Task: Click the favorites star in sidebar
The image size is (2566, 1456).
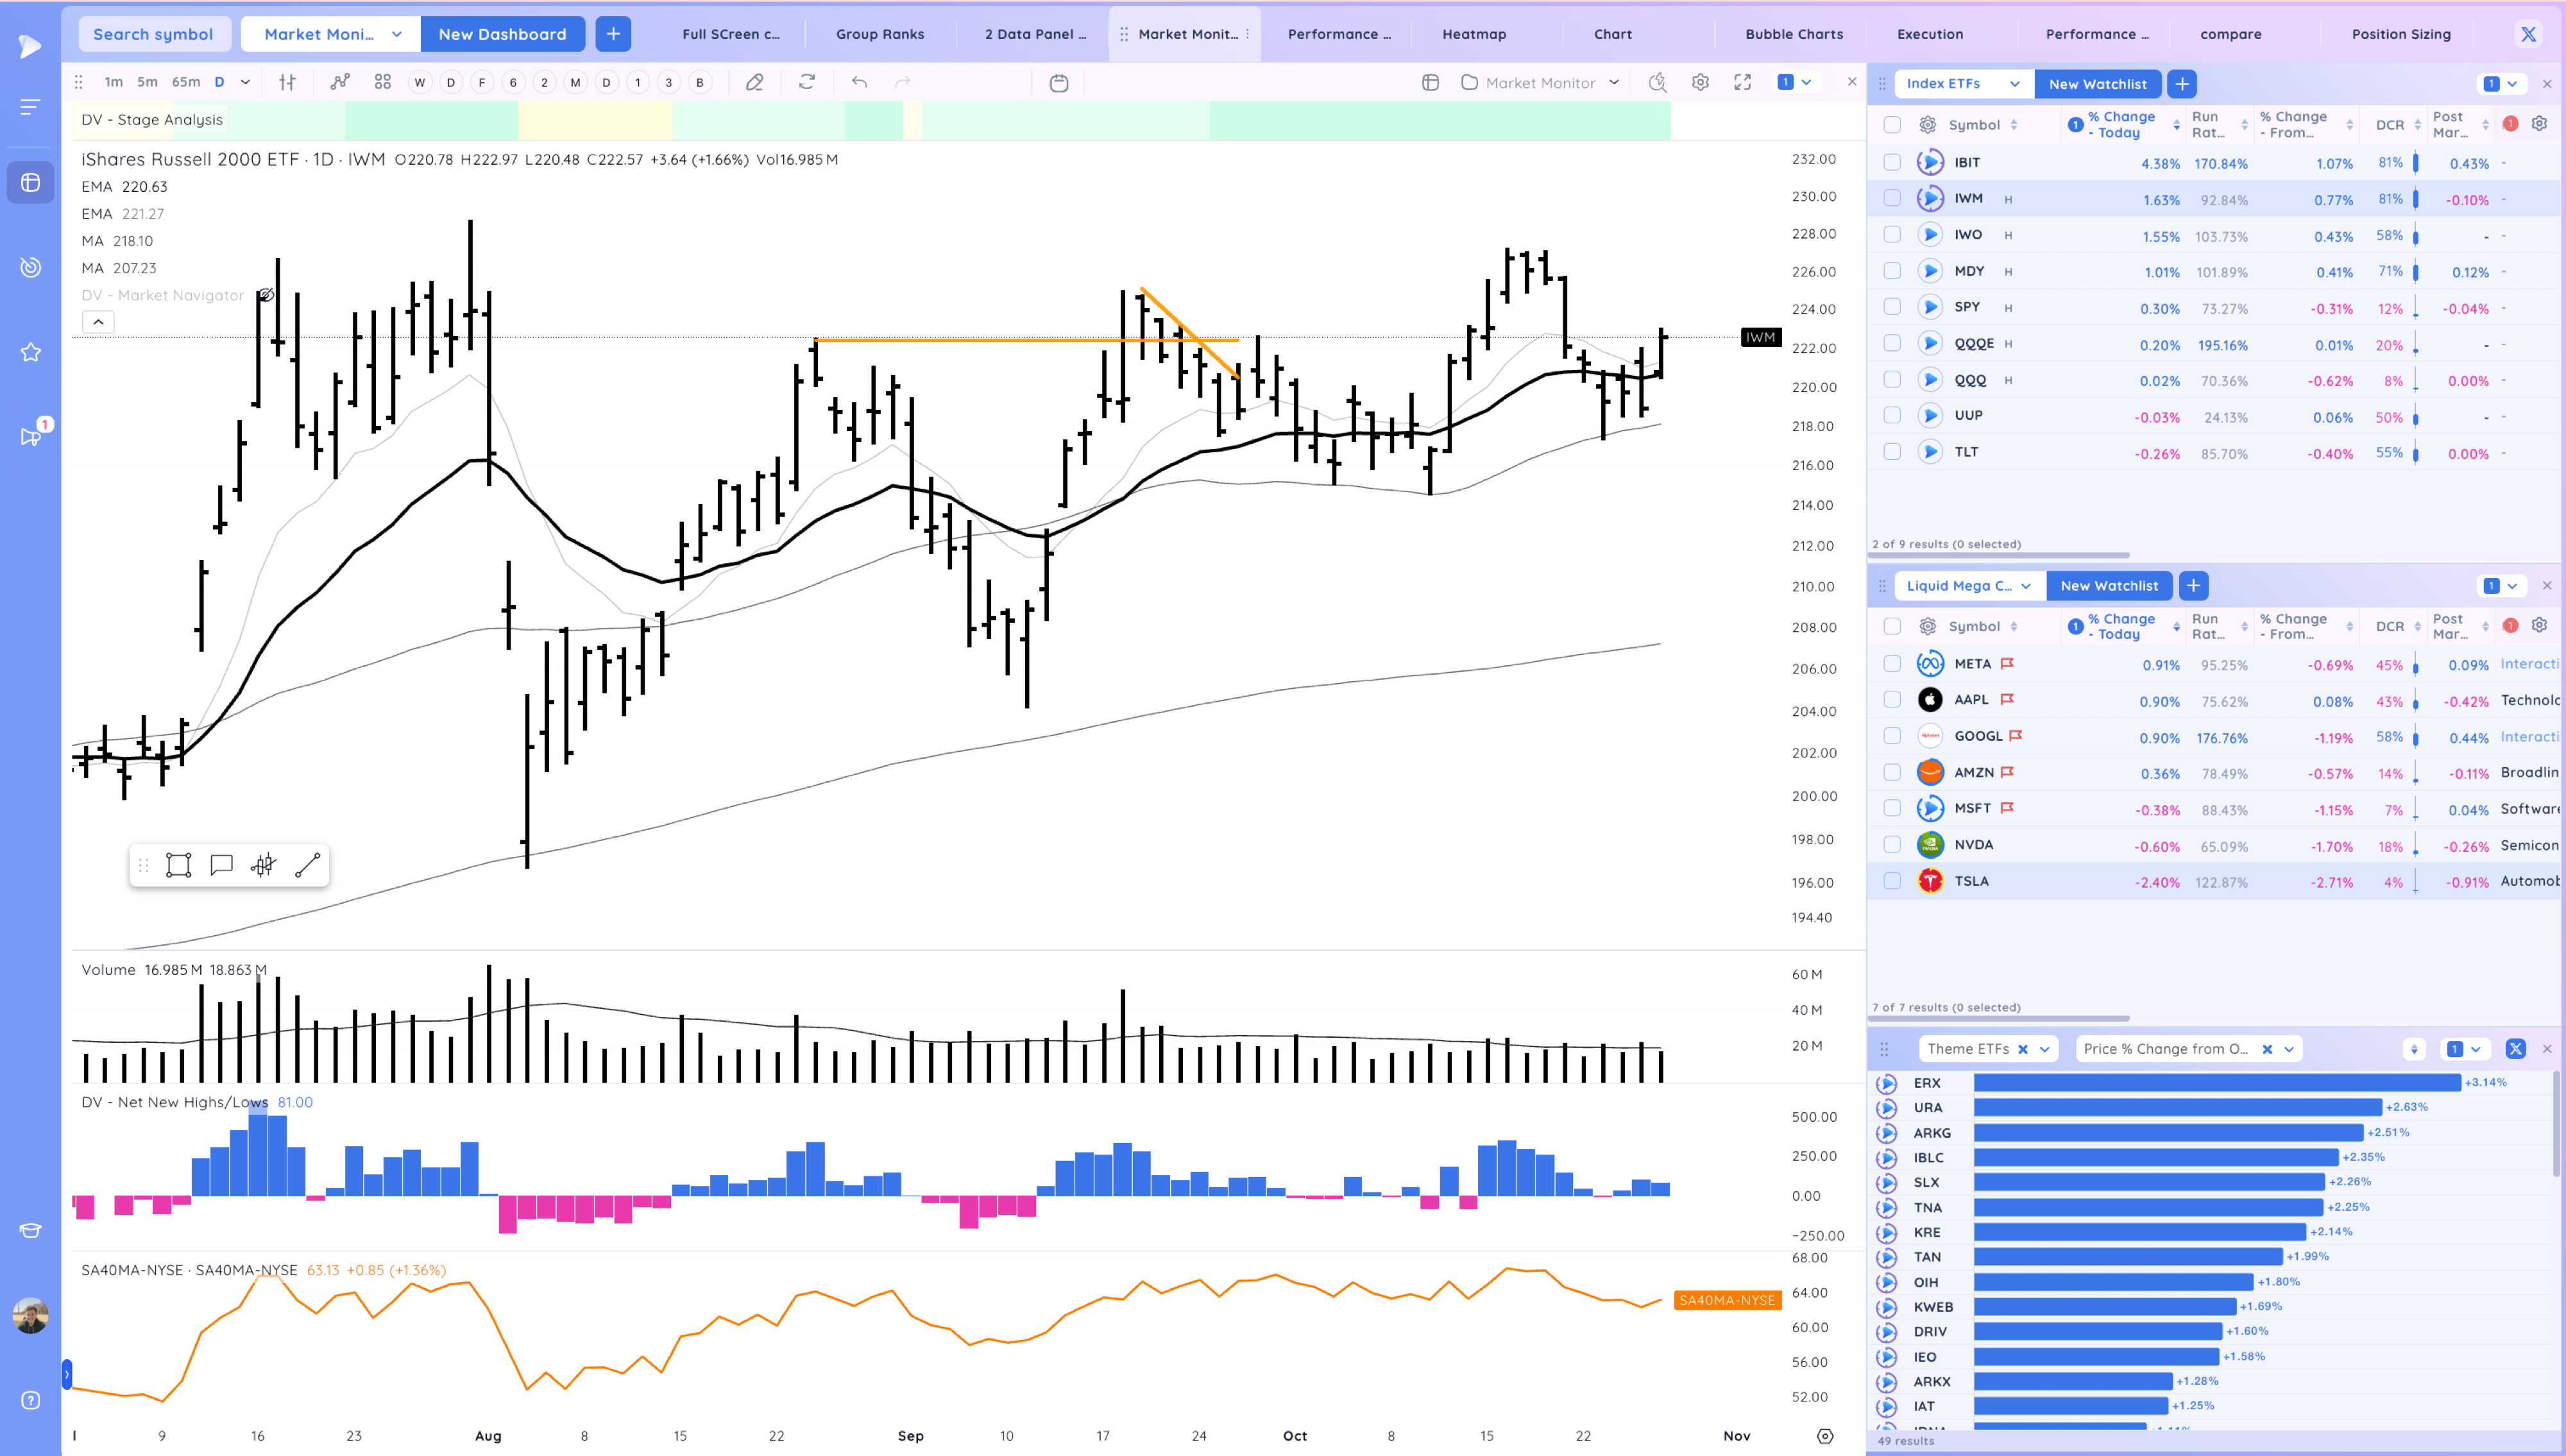Action: coord(31,352)
